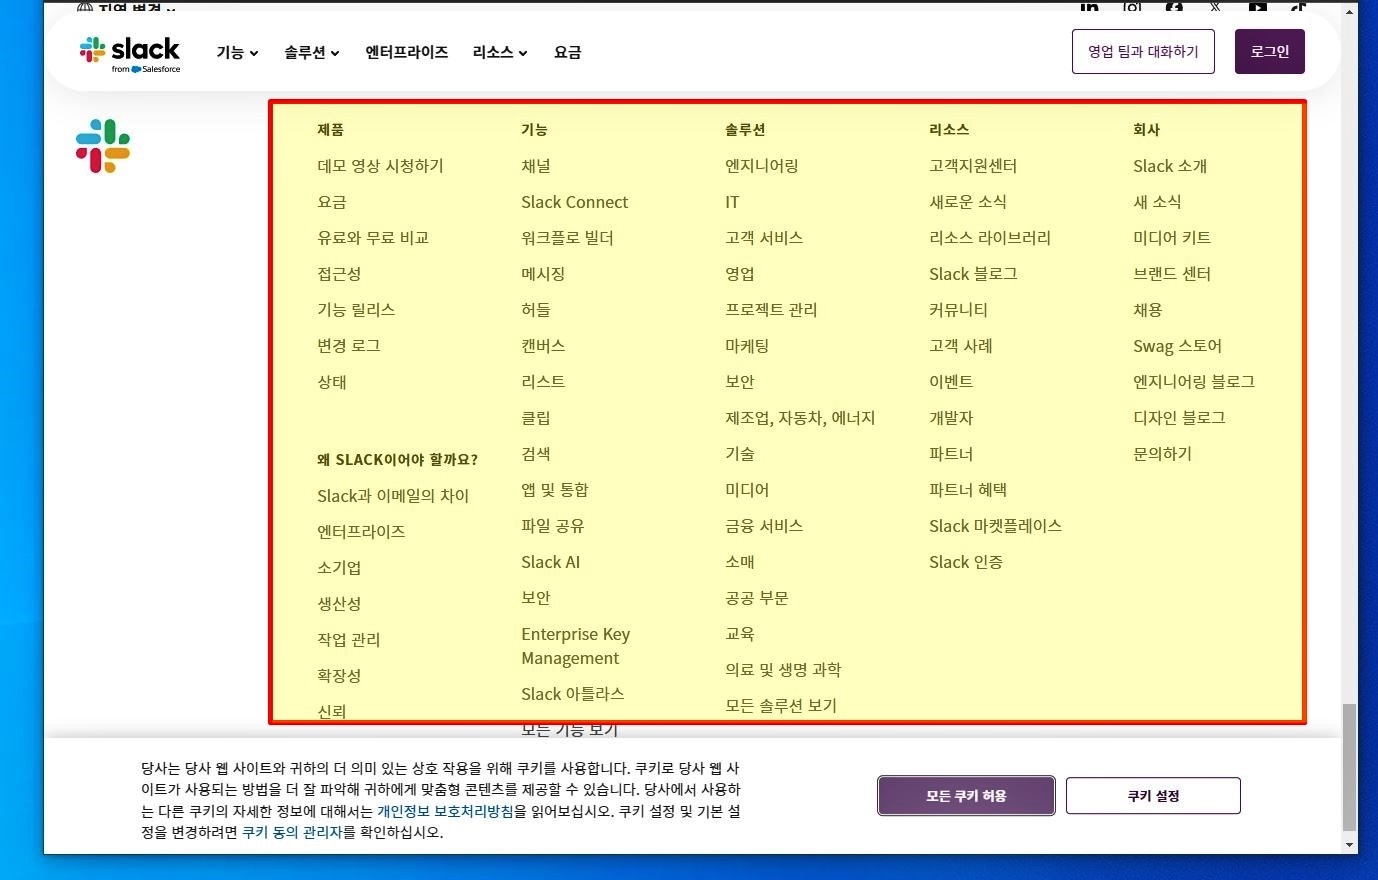This screenshot has height=880, width=1378.
Task: Open 접근성 footer link
Action: 339,274
